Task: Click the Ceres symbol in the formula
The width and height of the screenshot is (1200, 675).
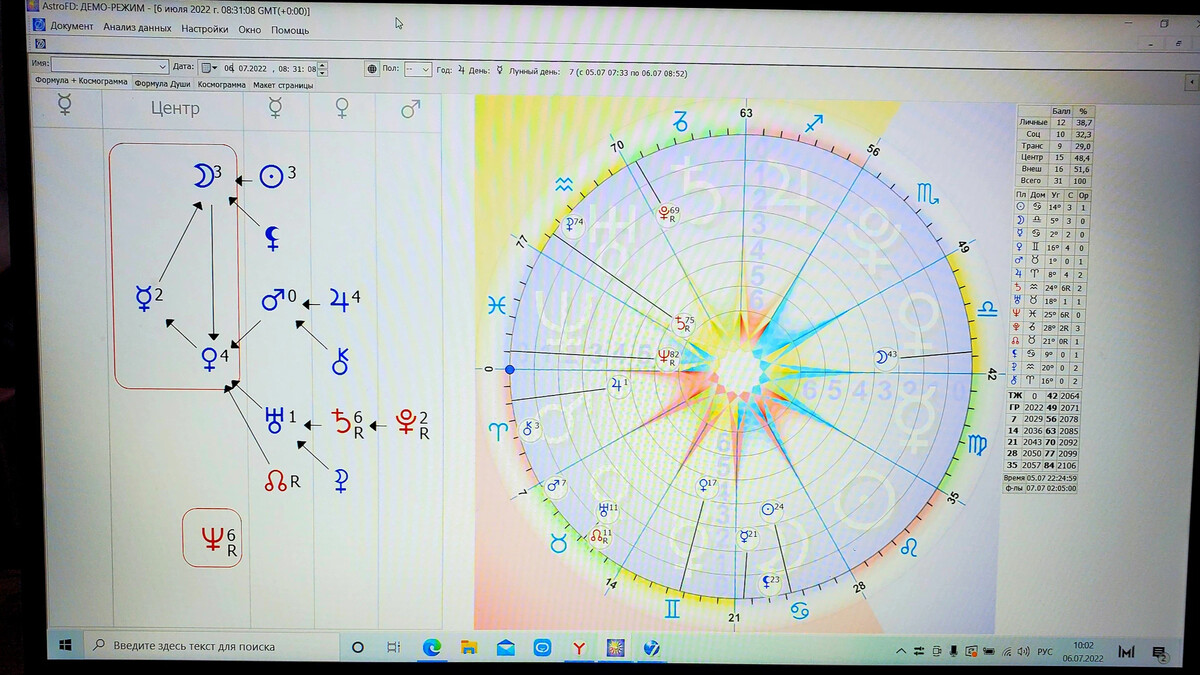Action: point(341,481)
